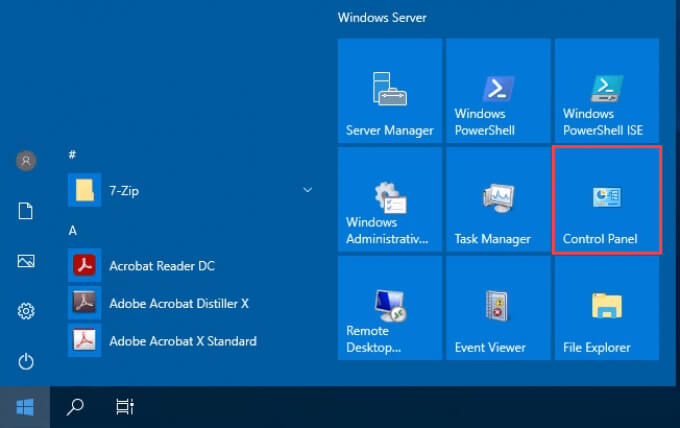Open Documents from the Start sidebar
Viewport: 680px width, 428px height.
coord(26,211)
